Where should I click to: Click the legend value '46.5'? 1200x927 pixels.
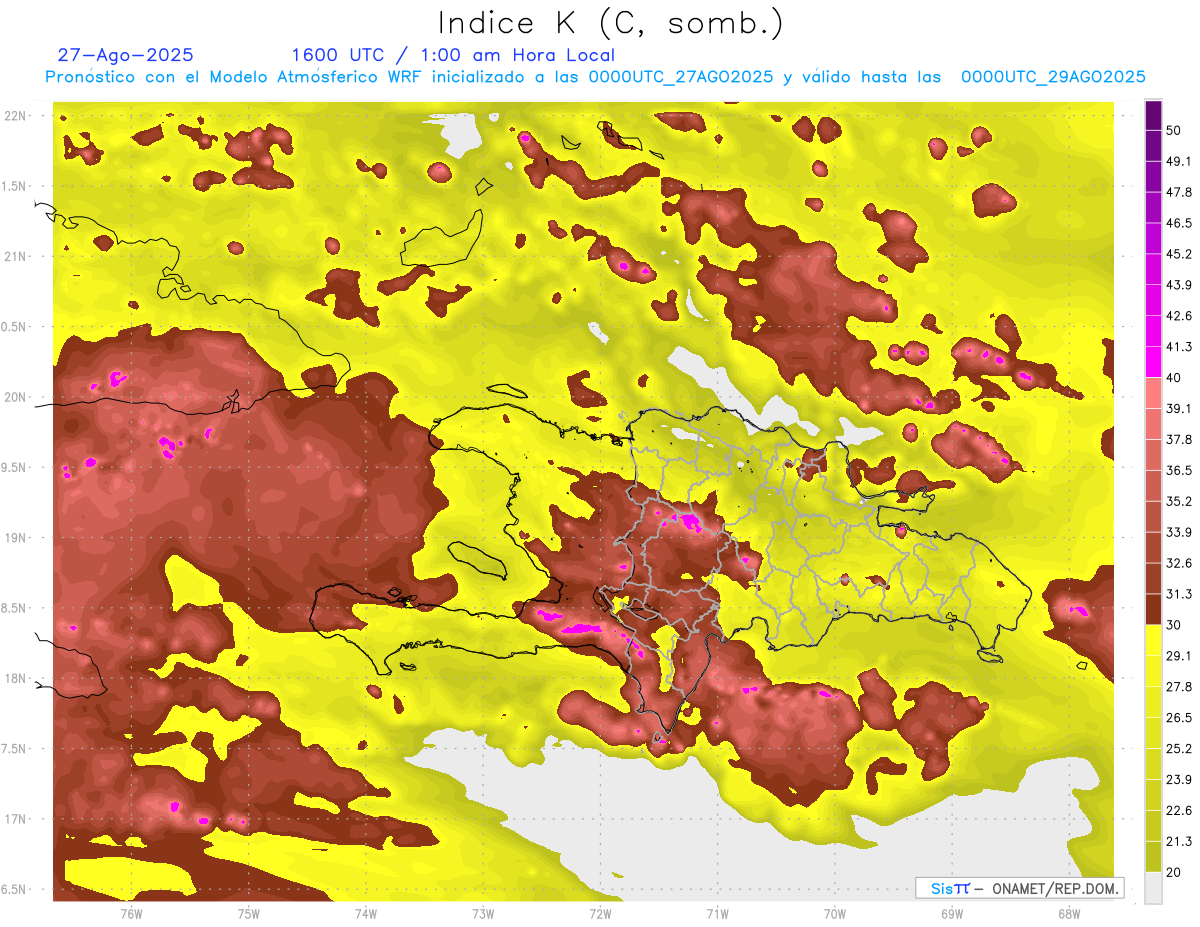pos(1179,224)
